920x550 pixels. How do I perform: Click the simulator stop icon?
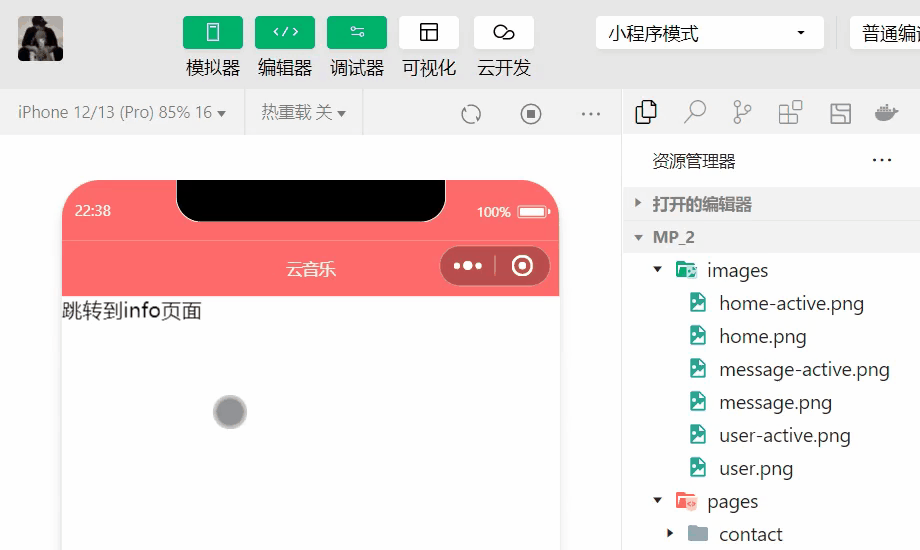(x=531, y=114)
